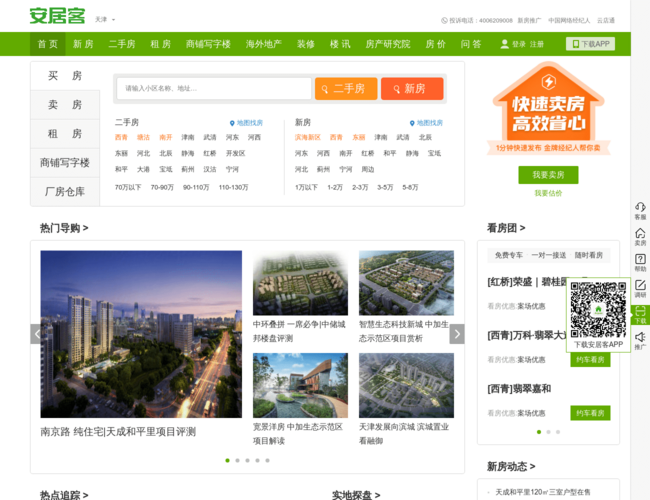Open the 南京路 天成和平里 featured image

pyautogui.click(x=141, y=334)
